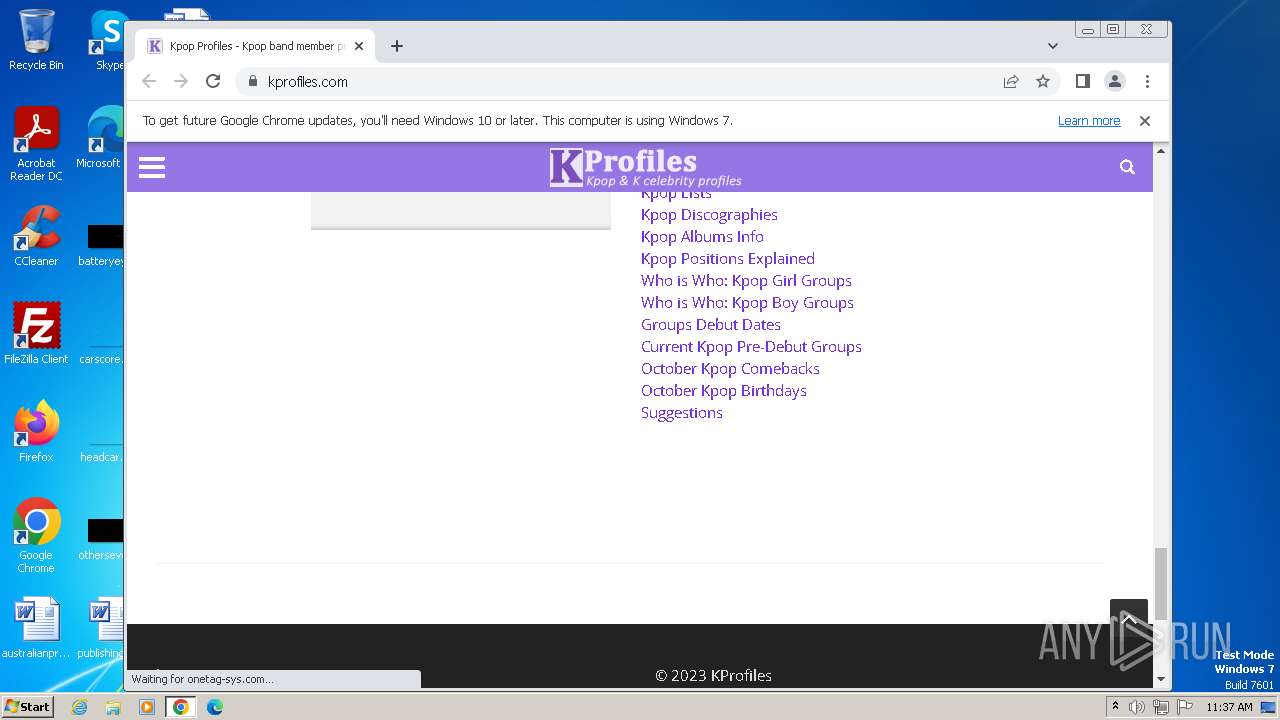Open Current Kpop Pre-Debut Groups link
Screen dimensions: 1280x720
tap(751, 346)
